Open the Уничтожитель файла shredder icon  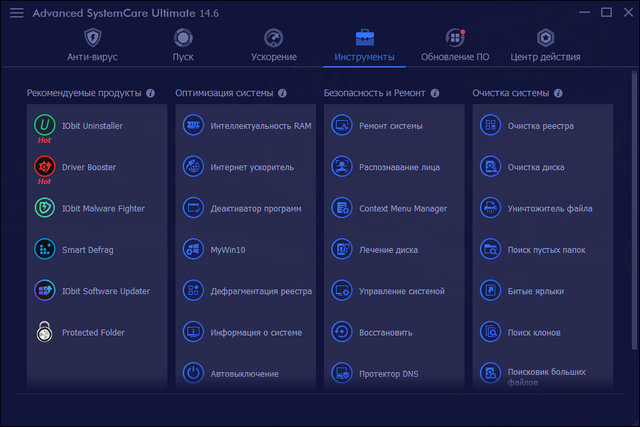490,208
